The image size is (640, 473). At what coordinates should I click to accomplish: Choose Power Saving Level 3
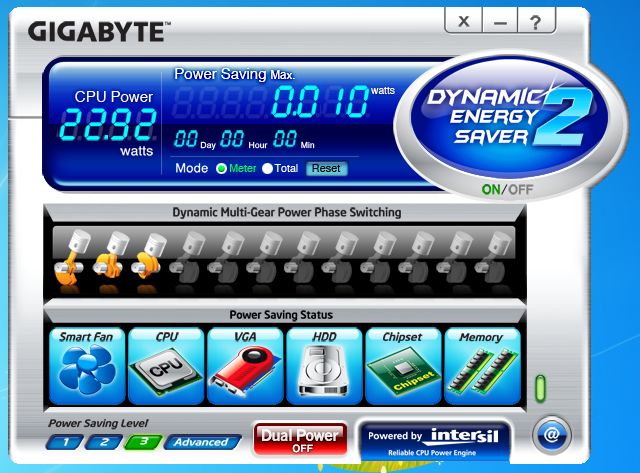coord(143,442)
